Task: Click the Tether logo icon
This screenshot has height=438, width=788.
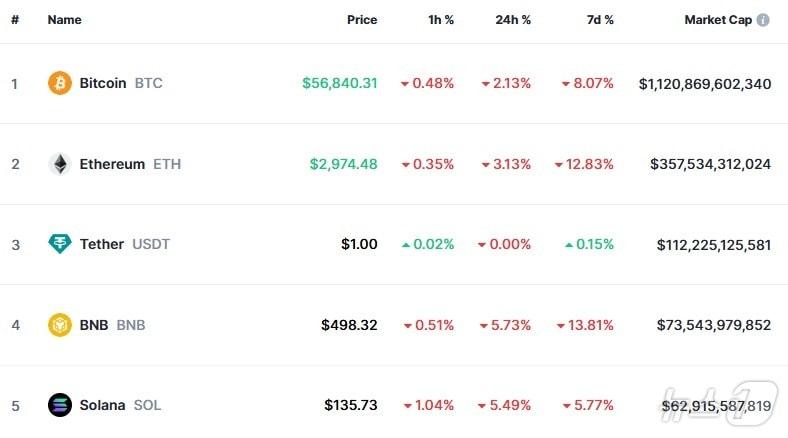Action: coord(60,244)
